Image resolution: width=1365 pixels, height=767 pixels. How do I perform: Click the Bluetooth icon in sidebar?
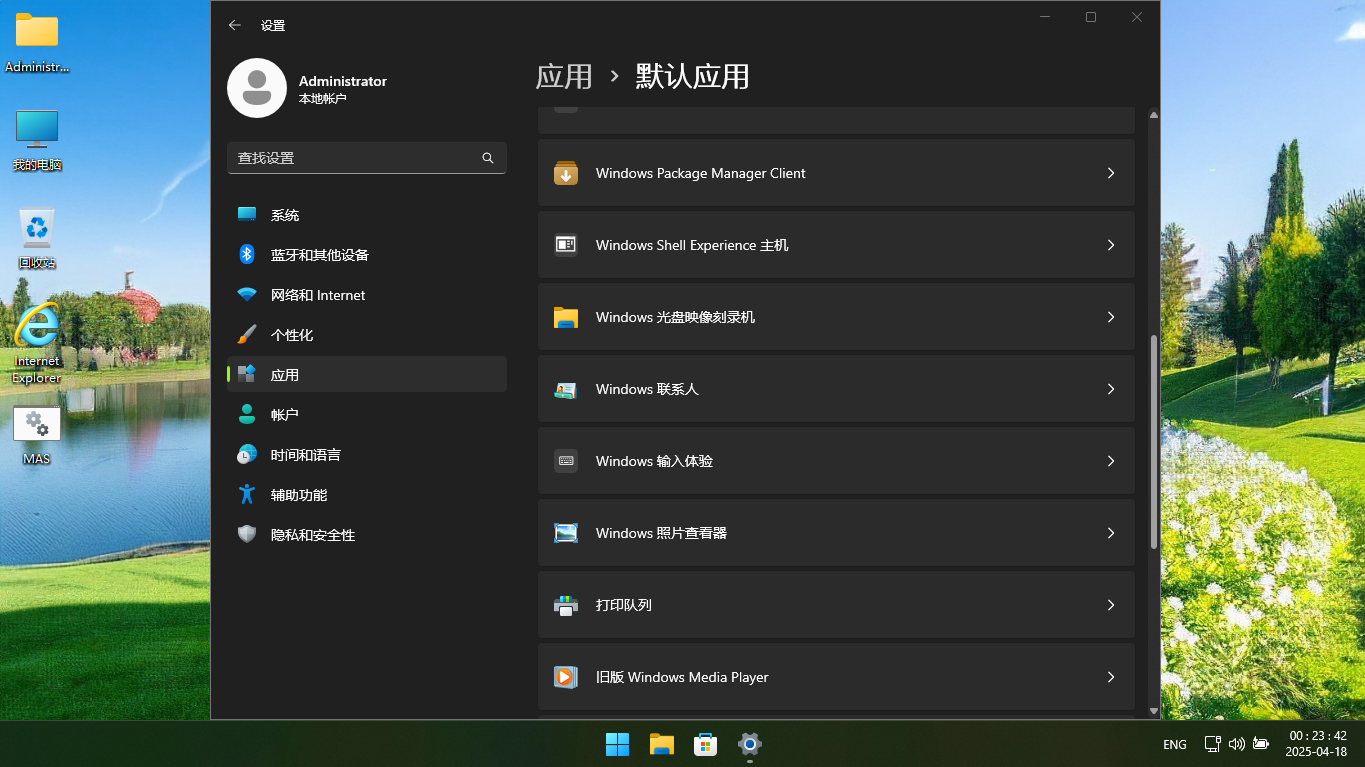[247, 255]
